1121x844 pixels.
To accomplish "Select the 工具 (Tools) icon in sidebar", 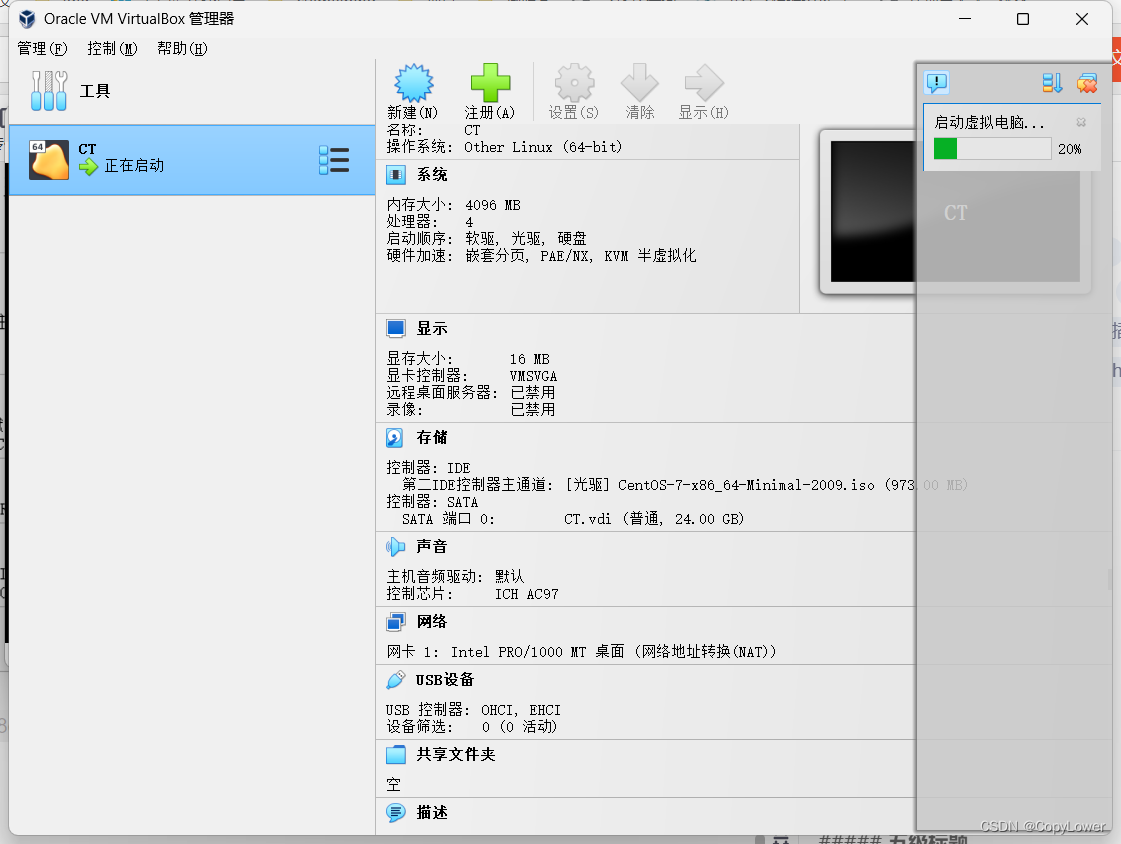I will [x=48, y=90].
